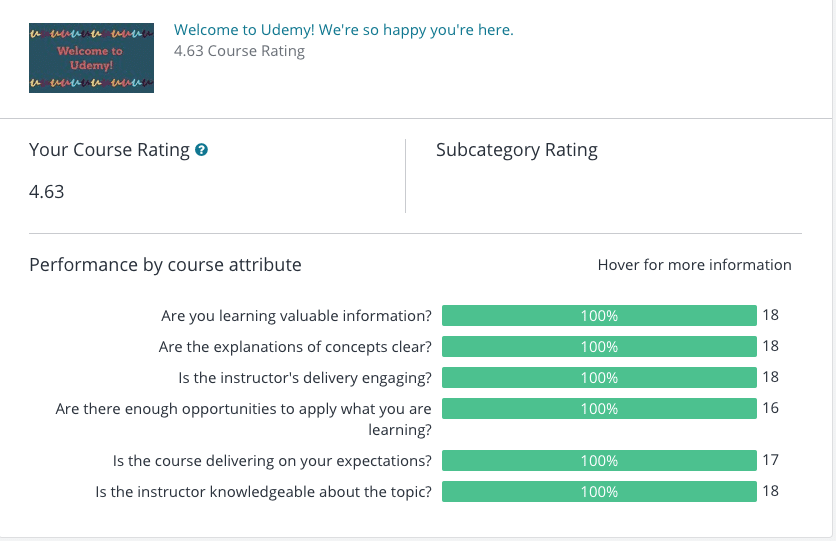Viewport: 836px width, 541px height.
Task: Click the label Are you learning valuable information?
Action: point(296,316)
